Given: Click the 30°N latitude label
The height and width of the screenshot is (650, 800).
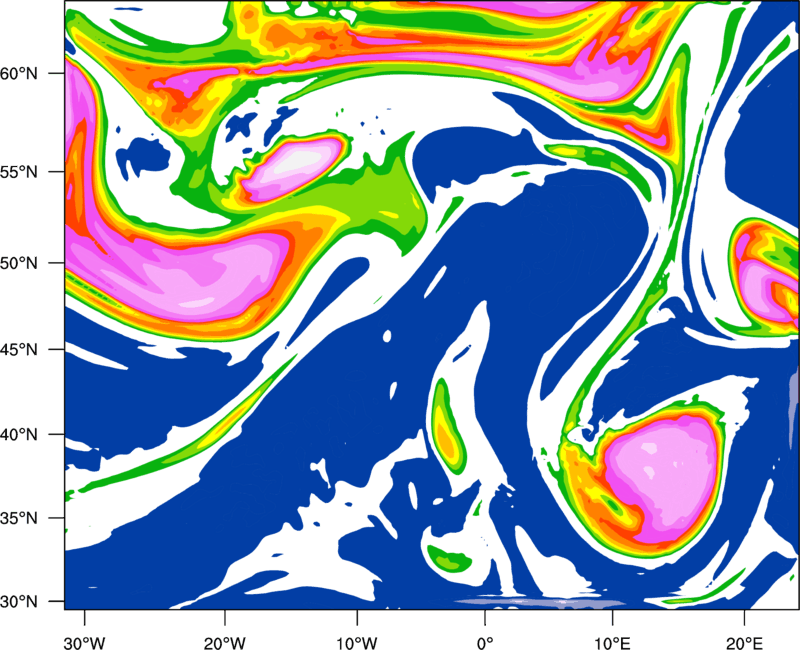Looking at the screenshot, I should click(x=19, y=602).
